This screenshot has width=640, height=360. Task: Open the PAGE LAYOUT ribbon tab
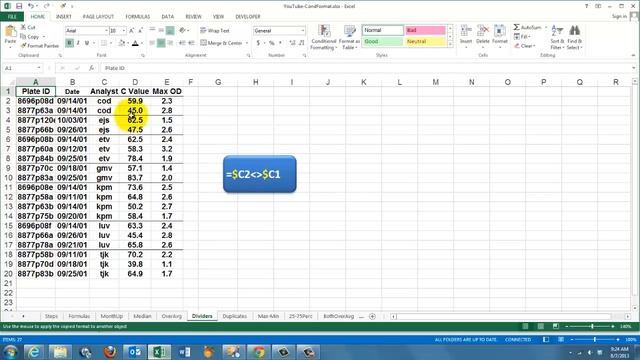click(x=98, y=17)
